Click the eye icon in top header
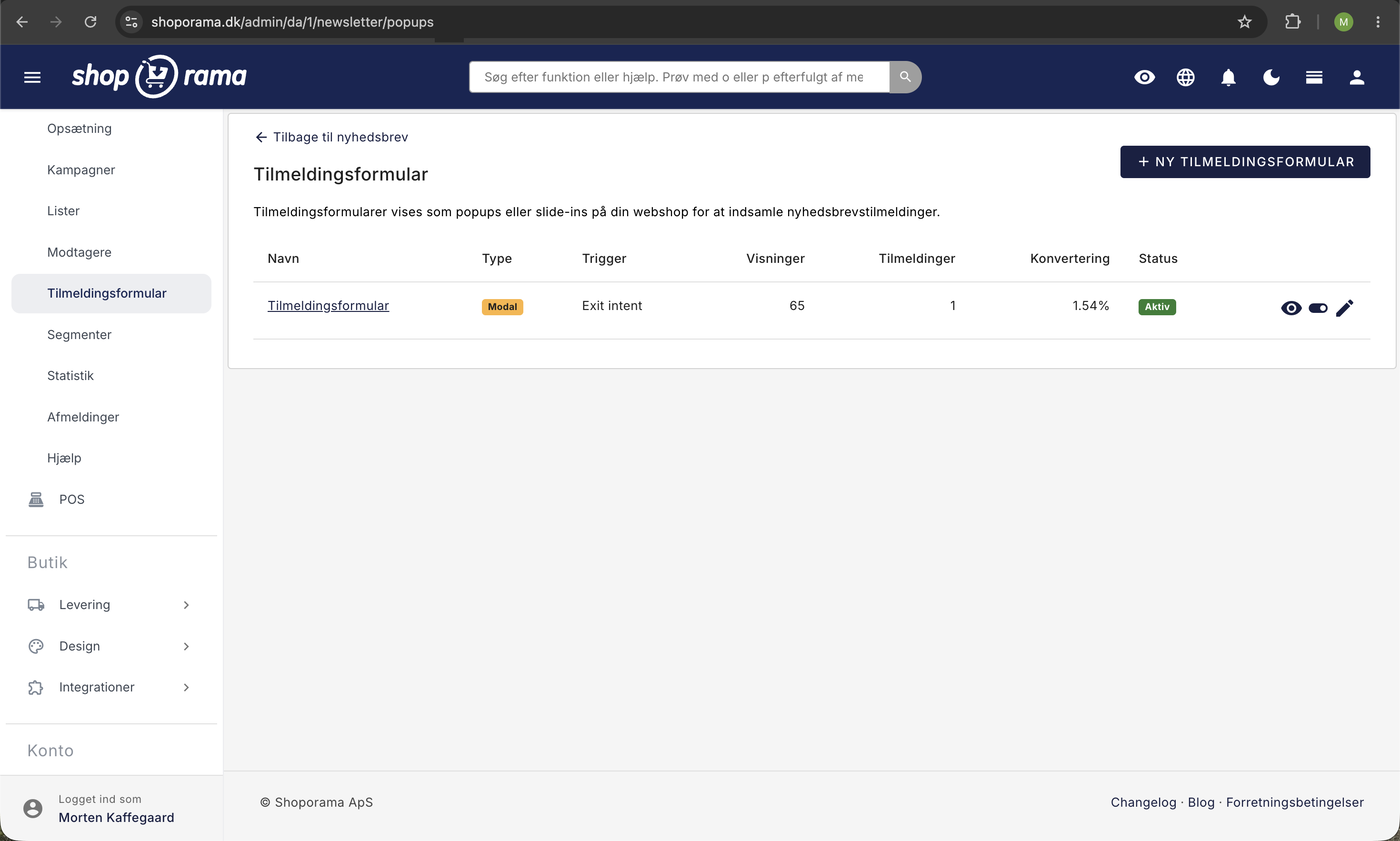Image resolution: width=1400 pixels, height=841 pixels. pyautogui.click(x=1145, y=77)
